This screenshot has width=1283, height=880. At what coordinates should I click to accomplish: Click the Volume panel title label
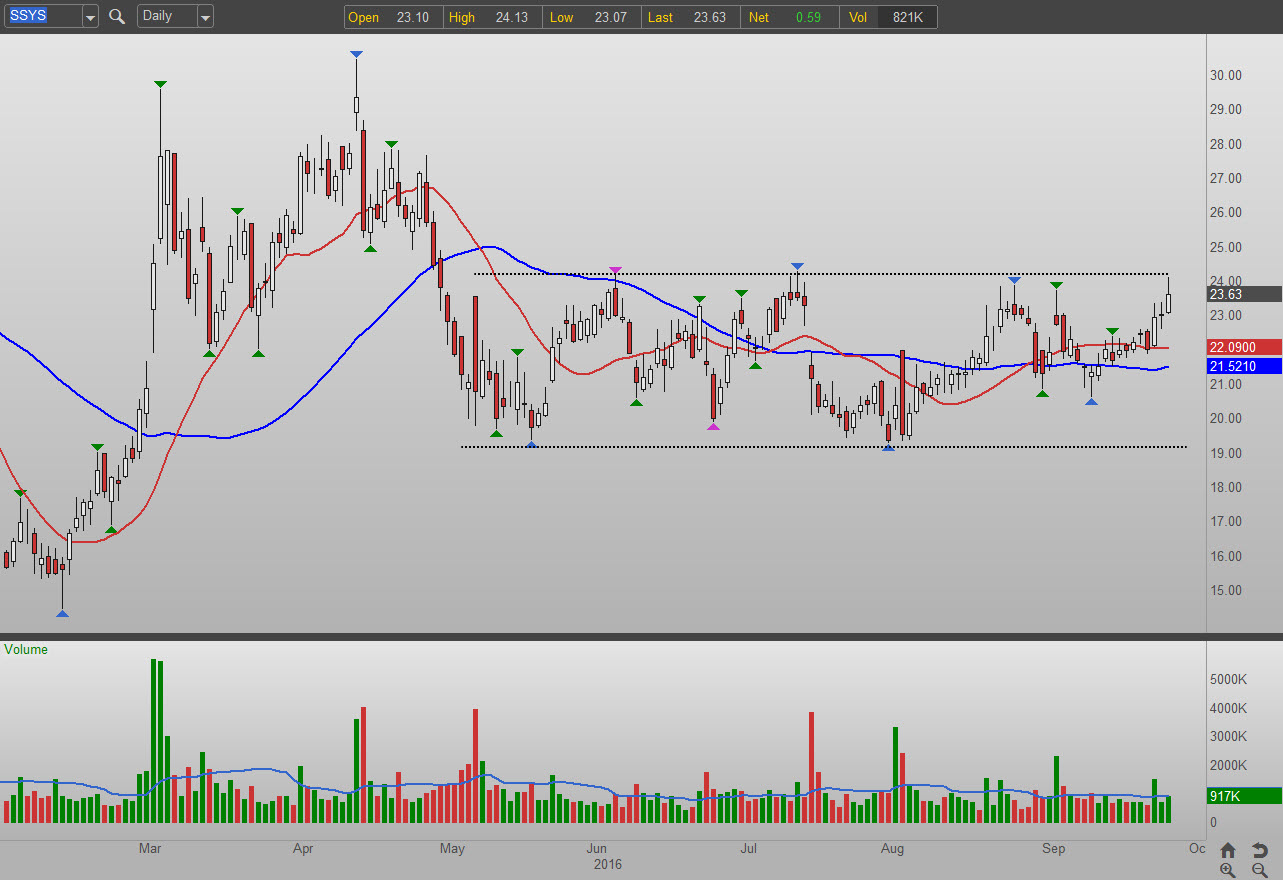point(26,649)
